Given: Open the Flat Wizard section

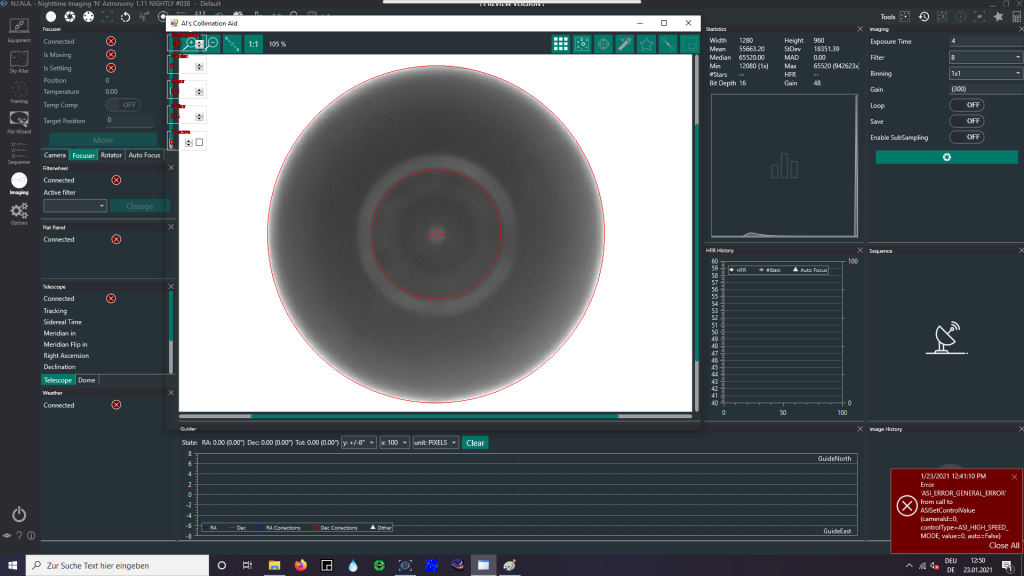Looking at the screenshot, I should click(19, 120).
